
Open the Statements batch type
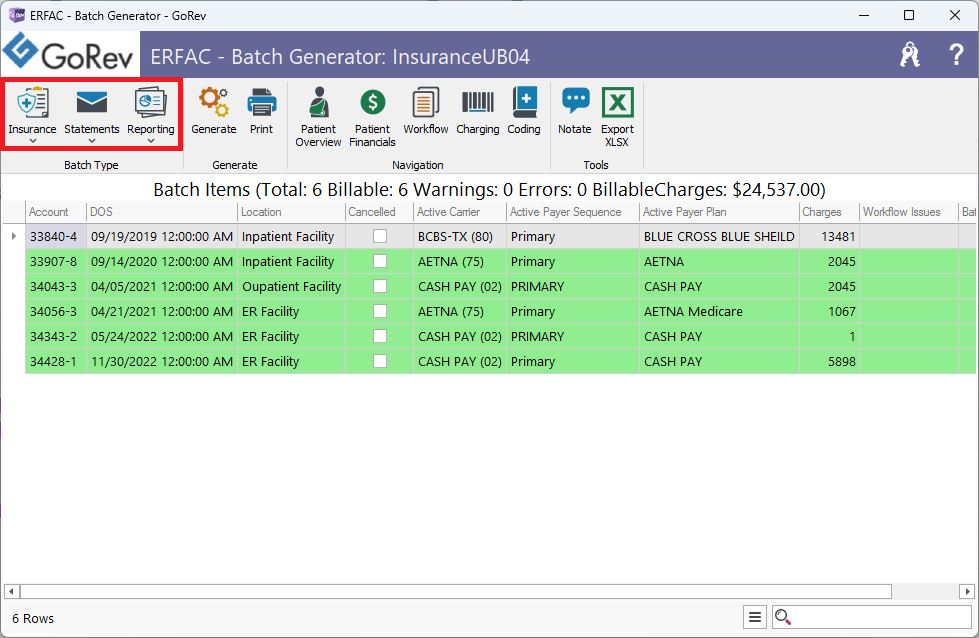tap(92, 110)
